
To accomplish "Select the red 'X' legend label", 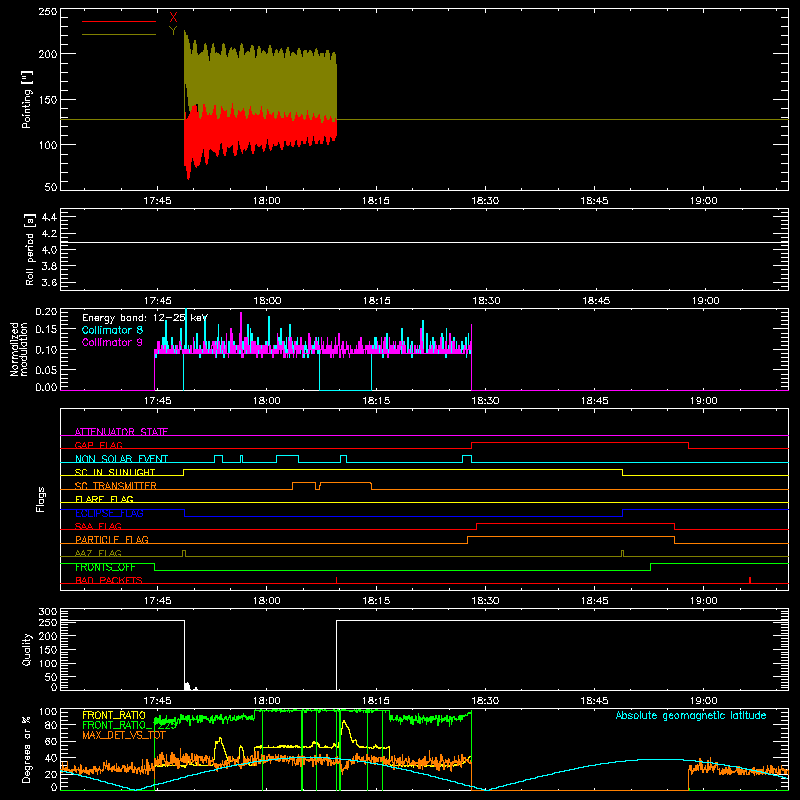I will click(173, 18).
